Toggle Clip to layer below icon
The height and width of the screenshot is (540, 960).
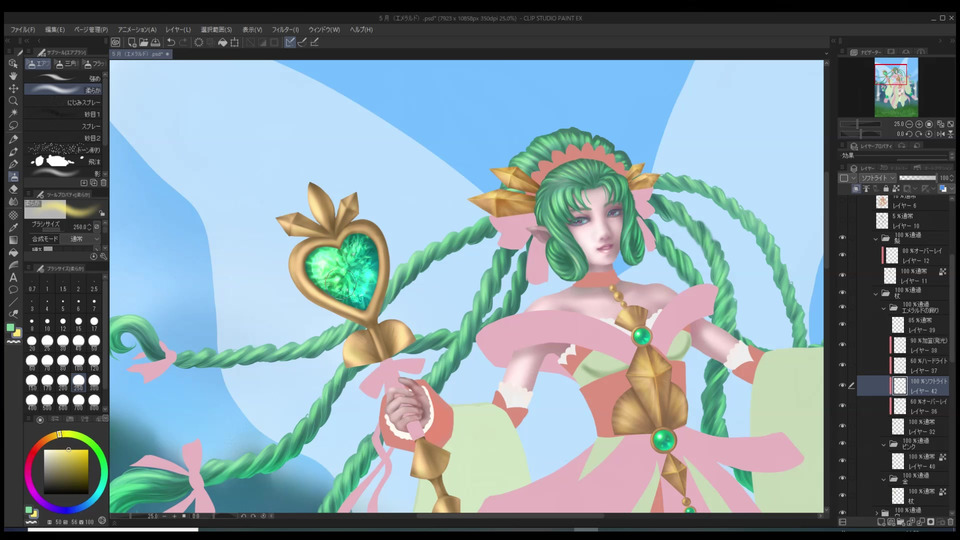856,189
